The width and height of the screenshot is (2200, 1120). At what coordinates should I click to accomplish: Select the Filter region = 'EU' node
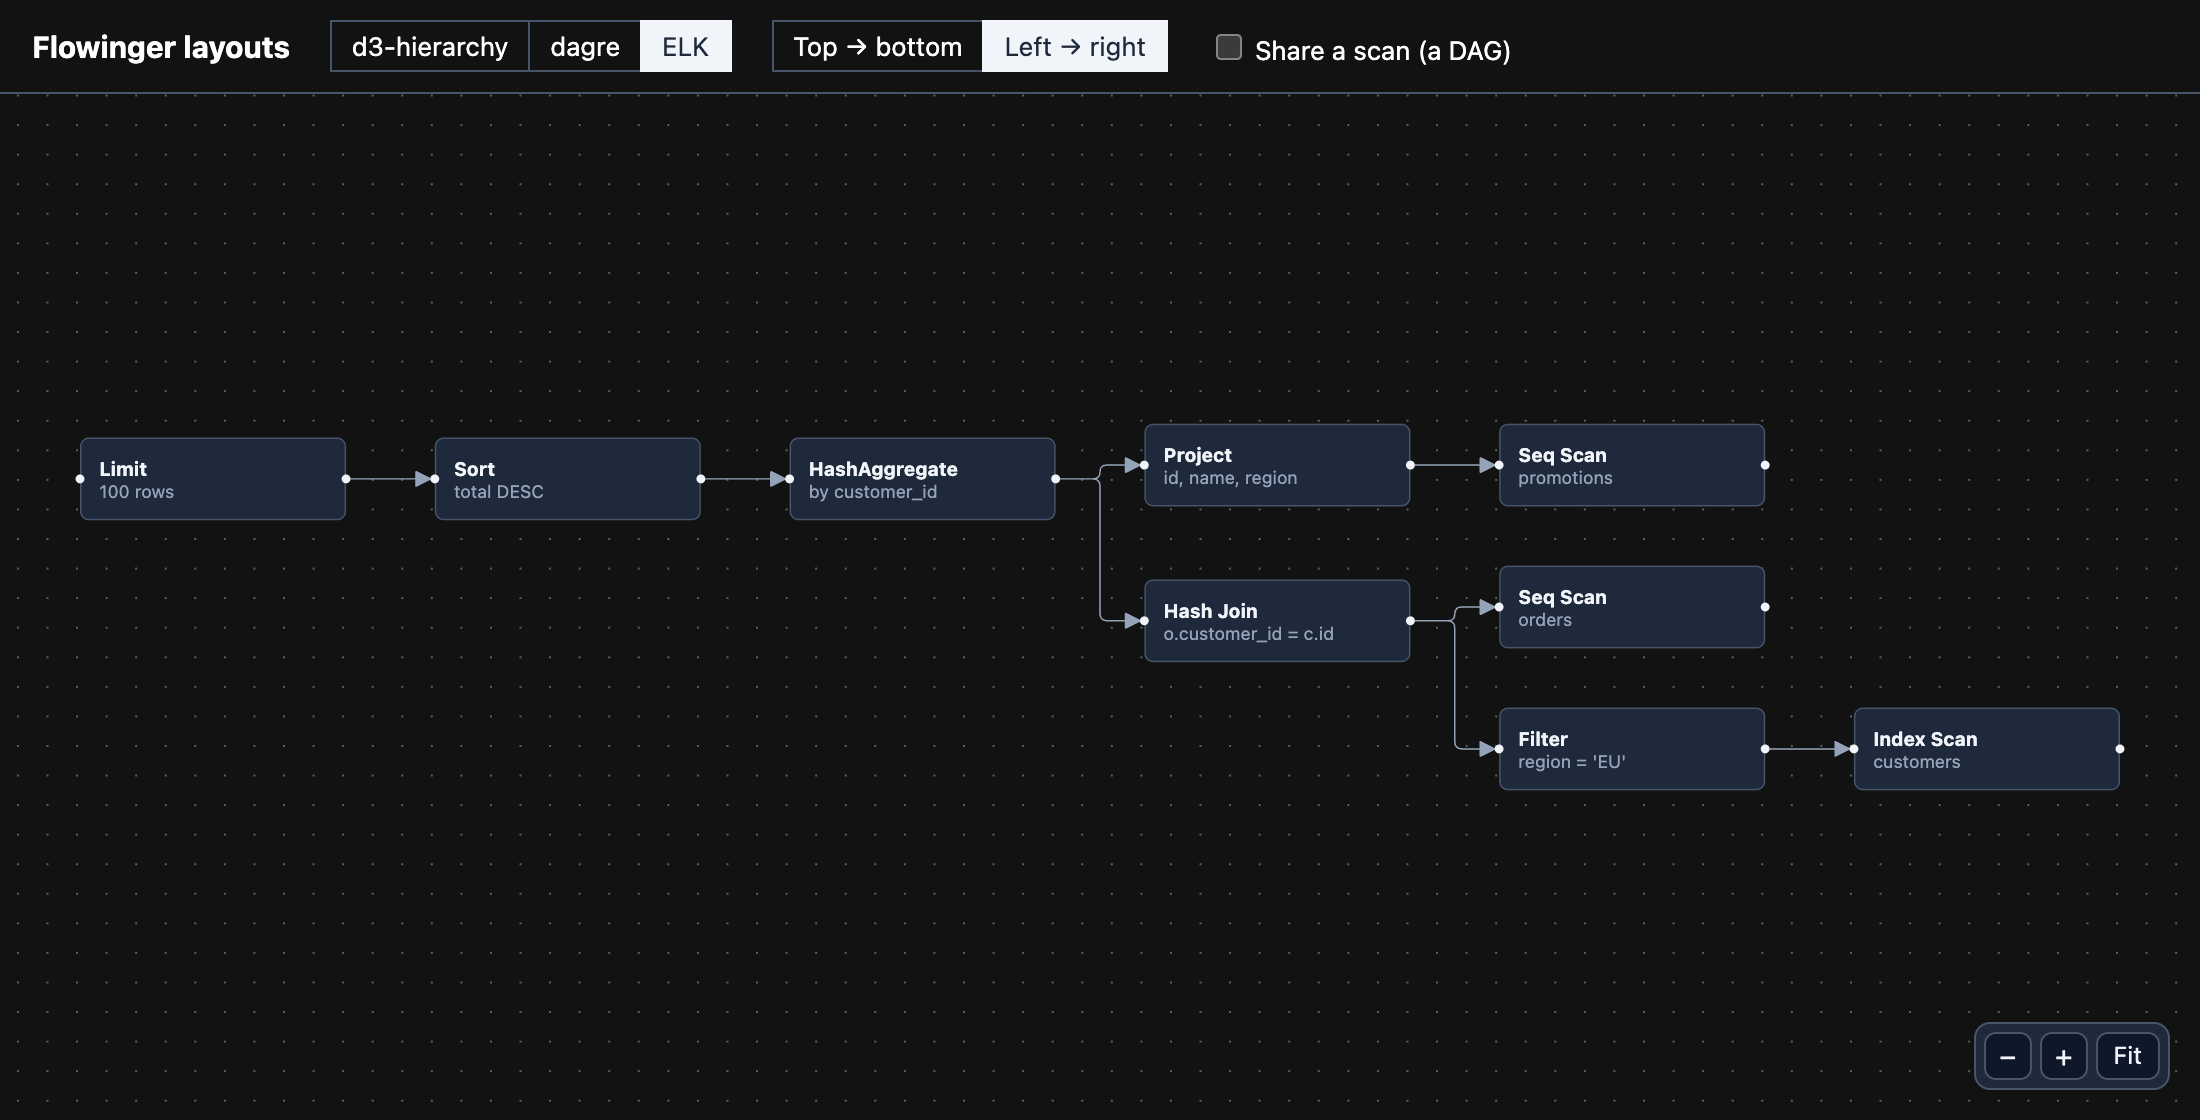[1632, 749]
